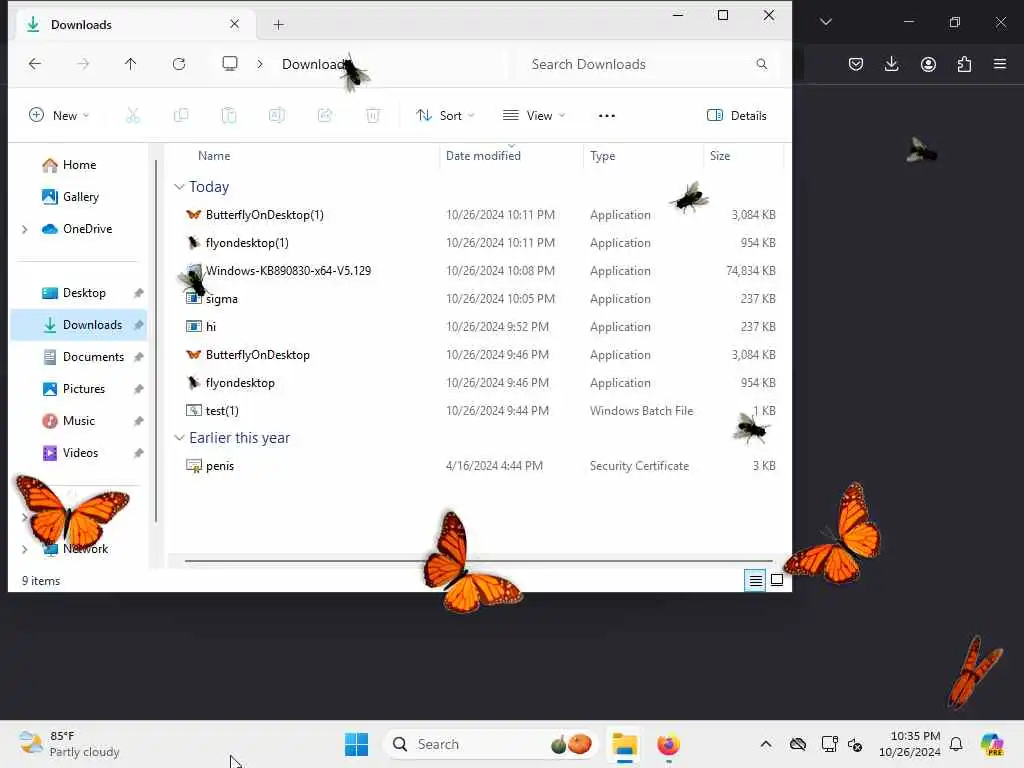Click the Firefox taskbar icon

point(668,744)
